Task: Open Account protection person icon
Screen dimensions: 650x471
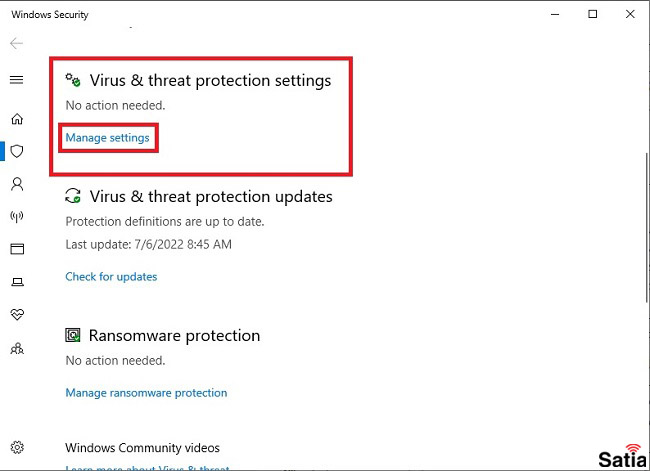Action: point(17,184)
